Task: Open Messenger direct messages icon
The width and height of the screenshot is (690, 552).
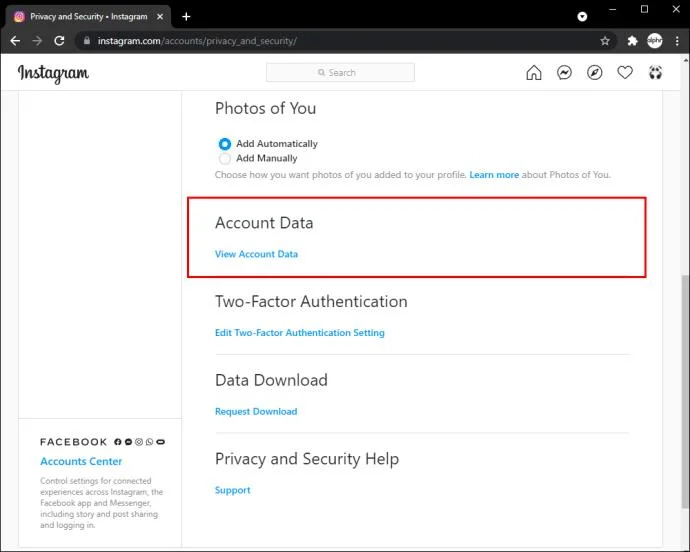Action: coord(564,73)
